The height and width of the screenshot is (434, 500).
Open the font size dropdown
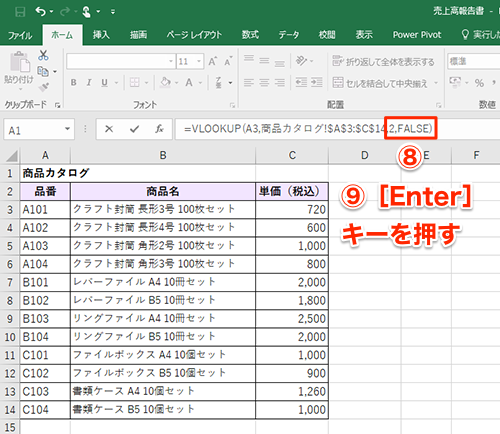[199, 61]
